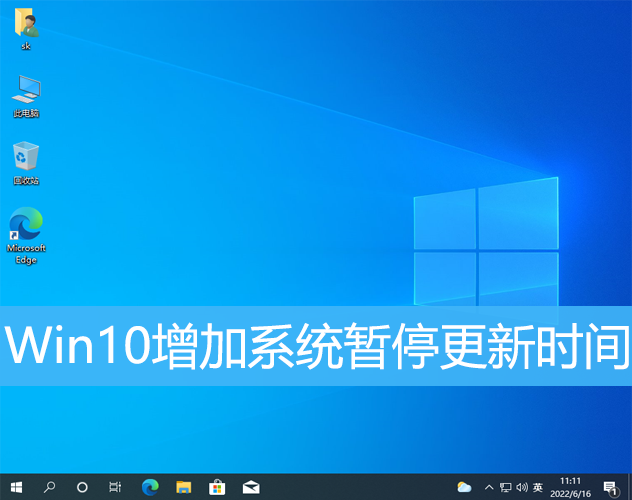Click the weather icon in the taskbar
632x500 pixels.
click(464, 487)
